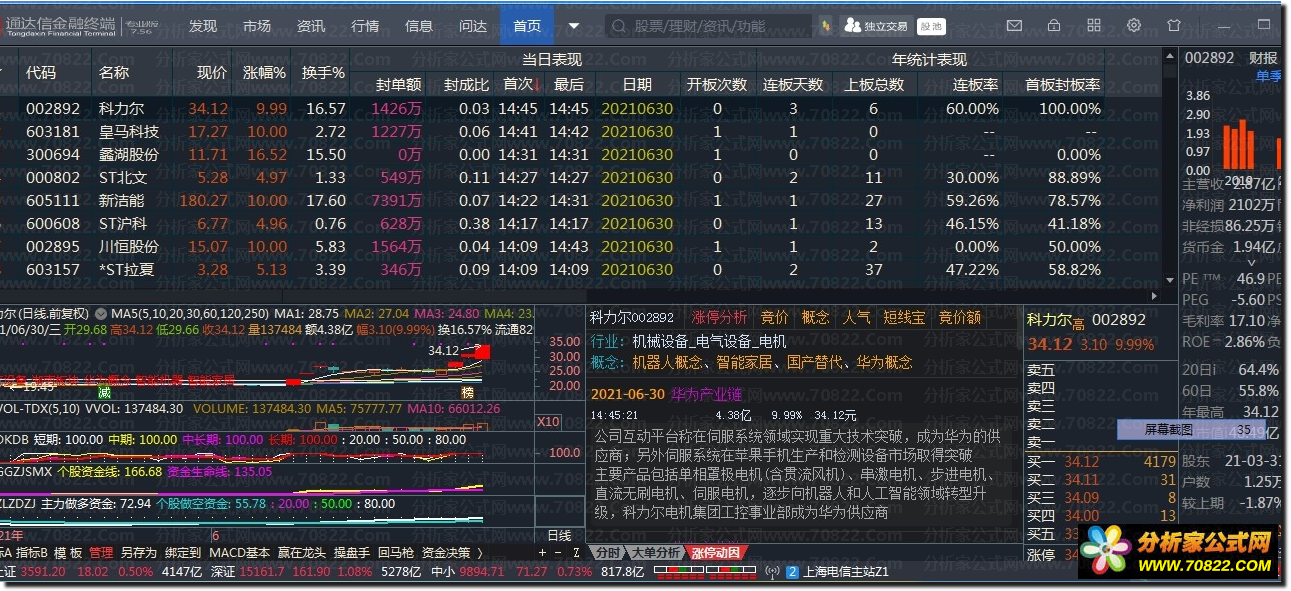Screen dimensions: 1291x591
Task: Select the 赢在龙头 template
Action: [301, 552]
